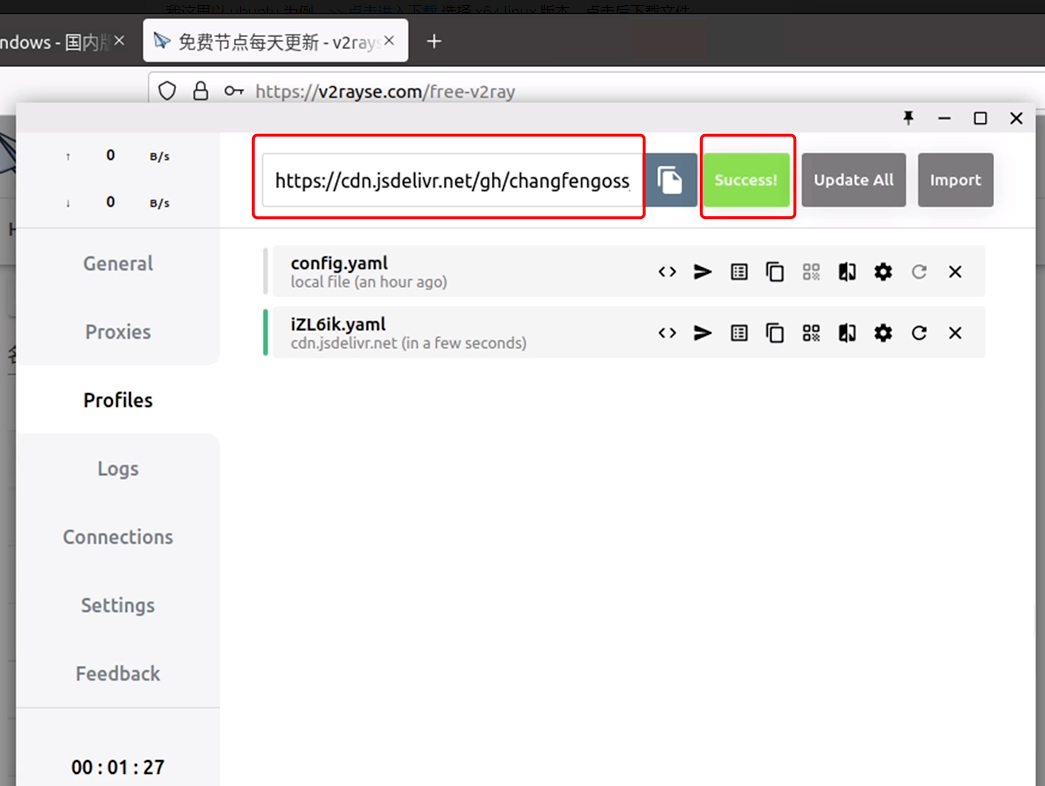The image size is (1045, 786).
Task: Select the iZL6ik.yaml profile name
Action: tap(338, 324)
